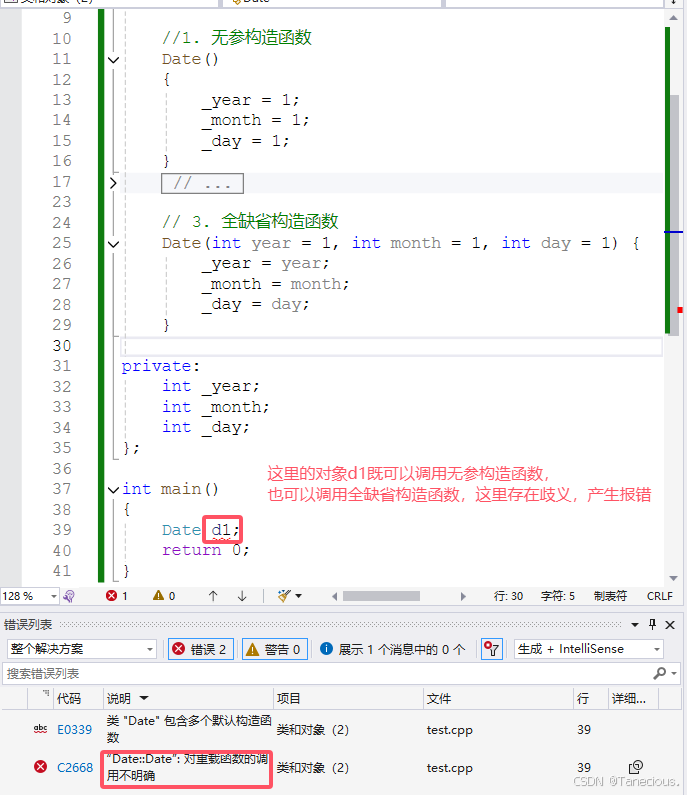This screenshot has height=795, width=687.
Task: Select the C2668 error description text
Action: [x=187, y=768]
